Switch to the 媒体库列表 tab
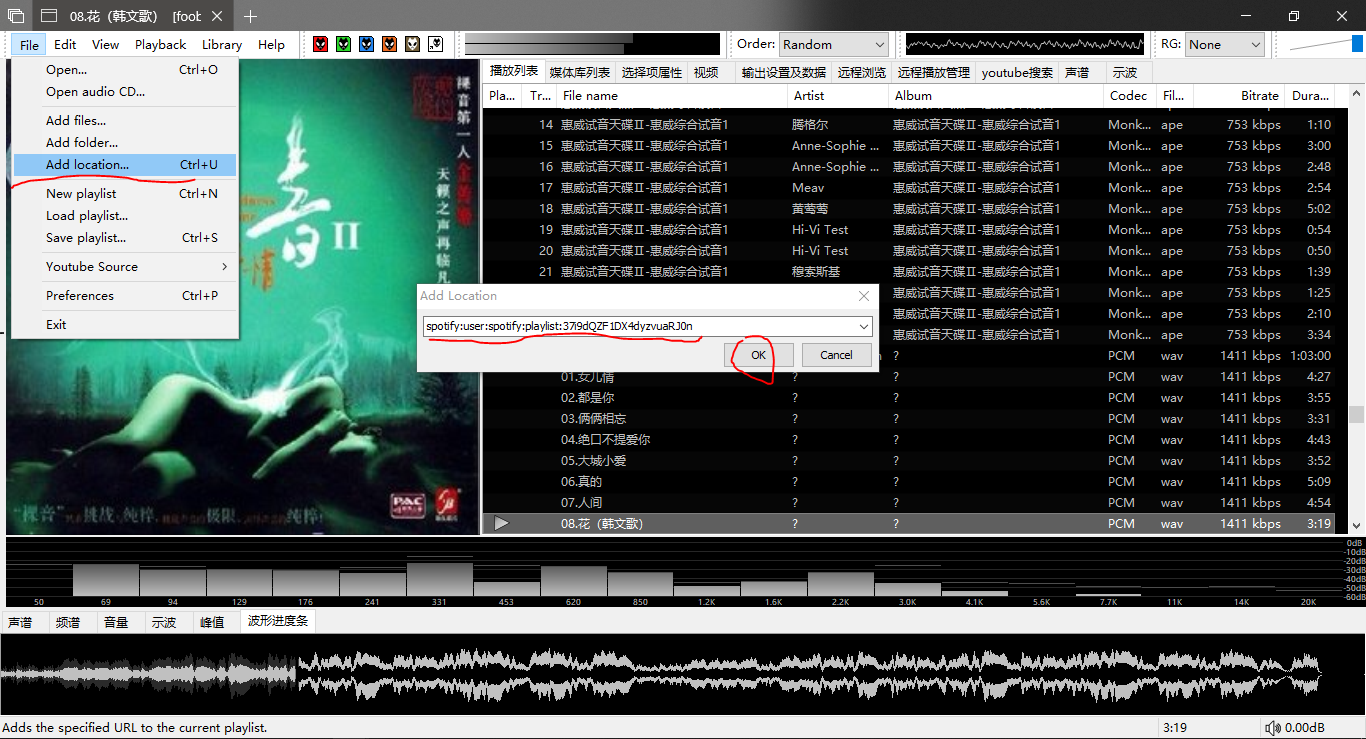The width and height of the screenshot is (1366, 739). (580, 72)
